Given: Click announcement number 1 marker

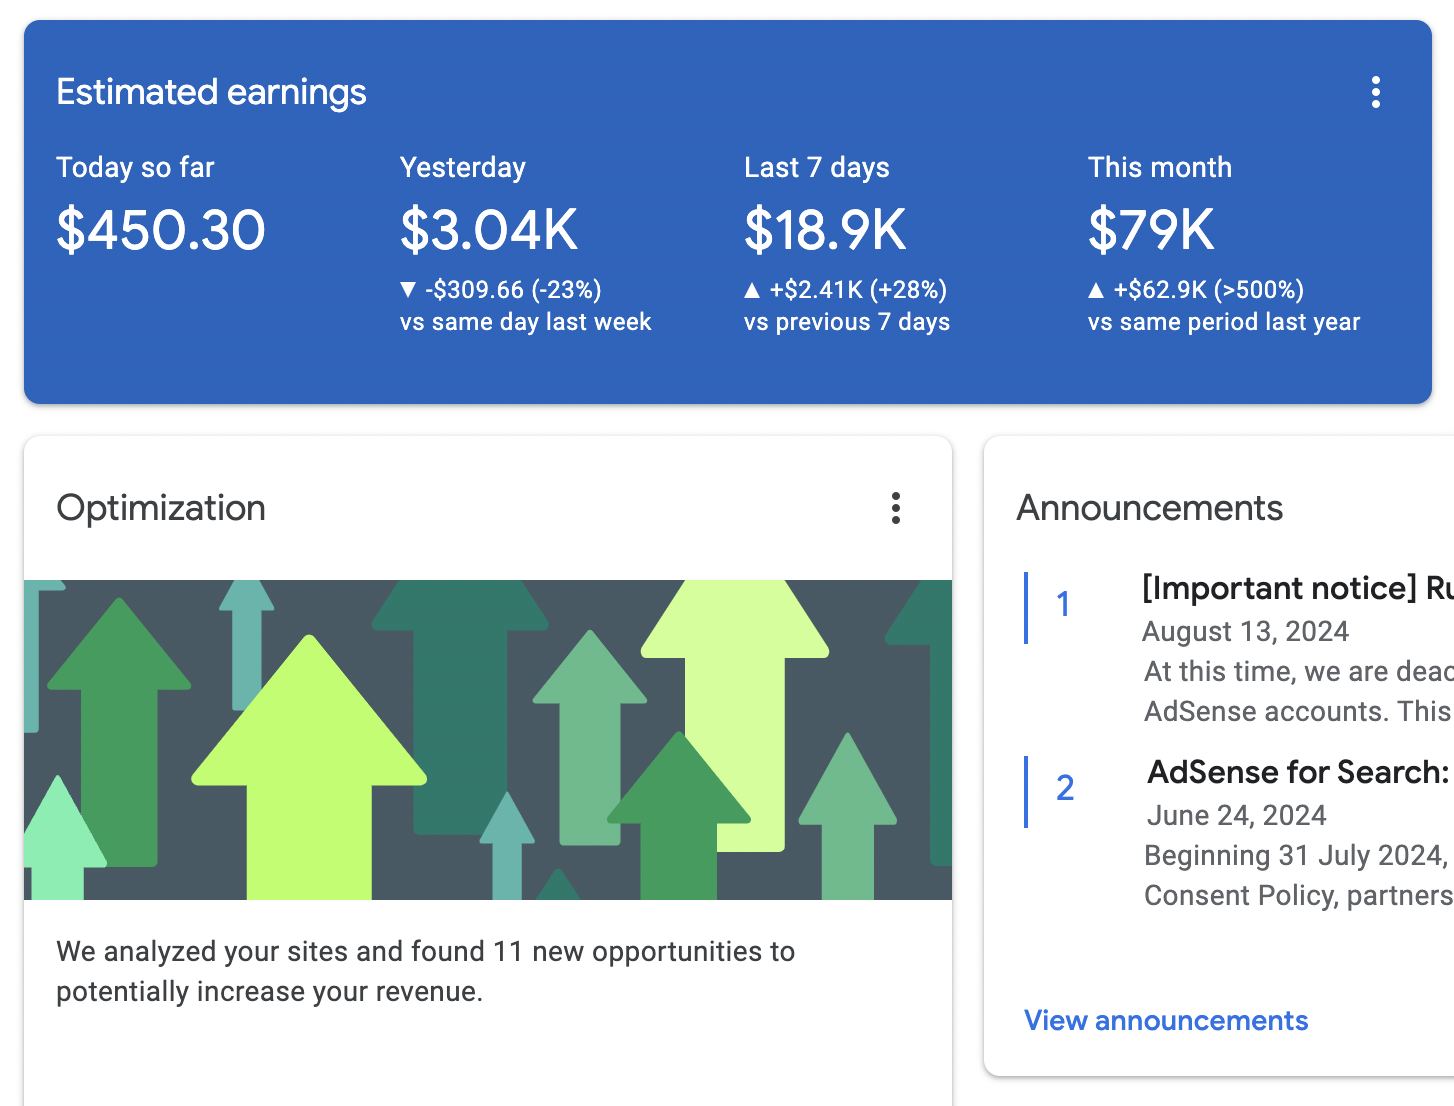Looking at the screenshot, I should (1063, 605).
